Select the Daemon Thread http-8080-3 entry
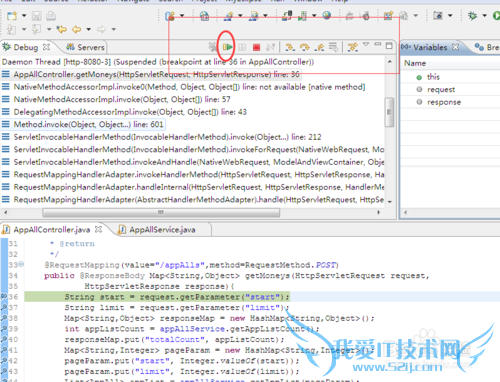 [158, 62]
